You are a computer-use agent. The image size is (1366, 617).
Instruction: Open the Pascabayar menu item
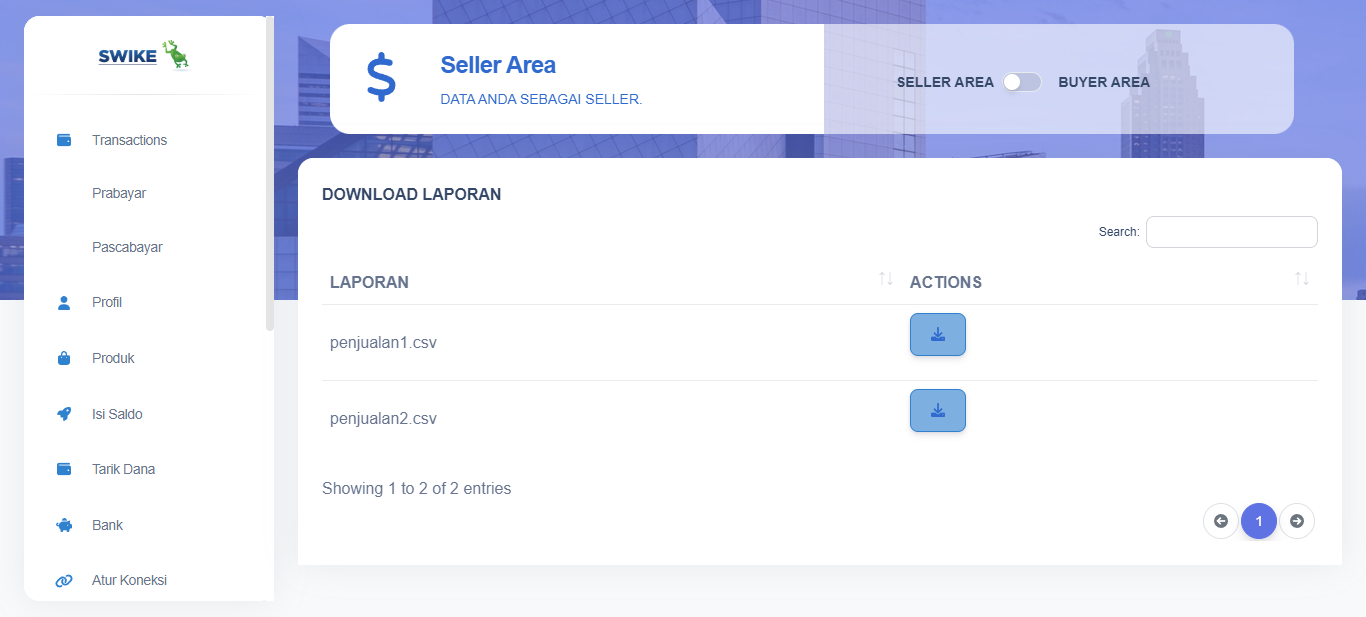click(x=127, y=247)
